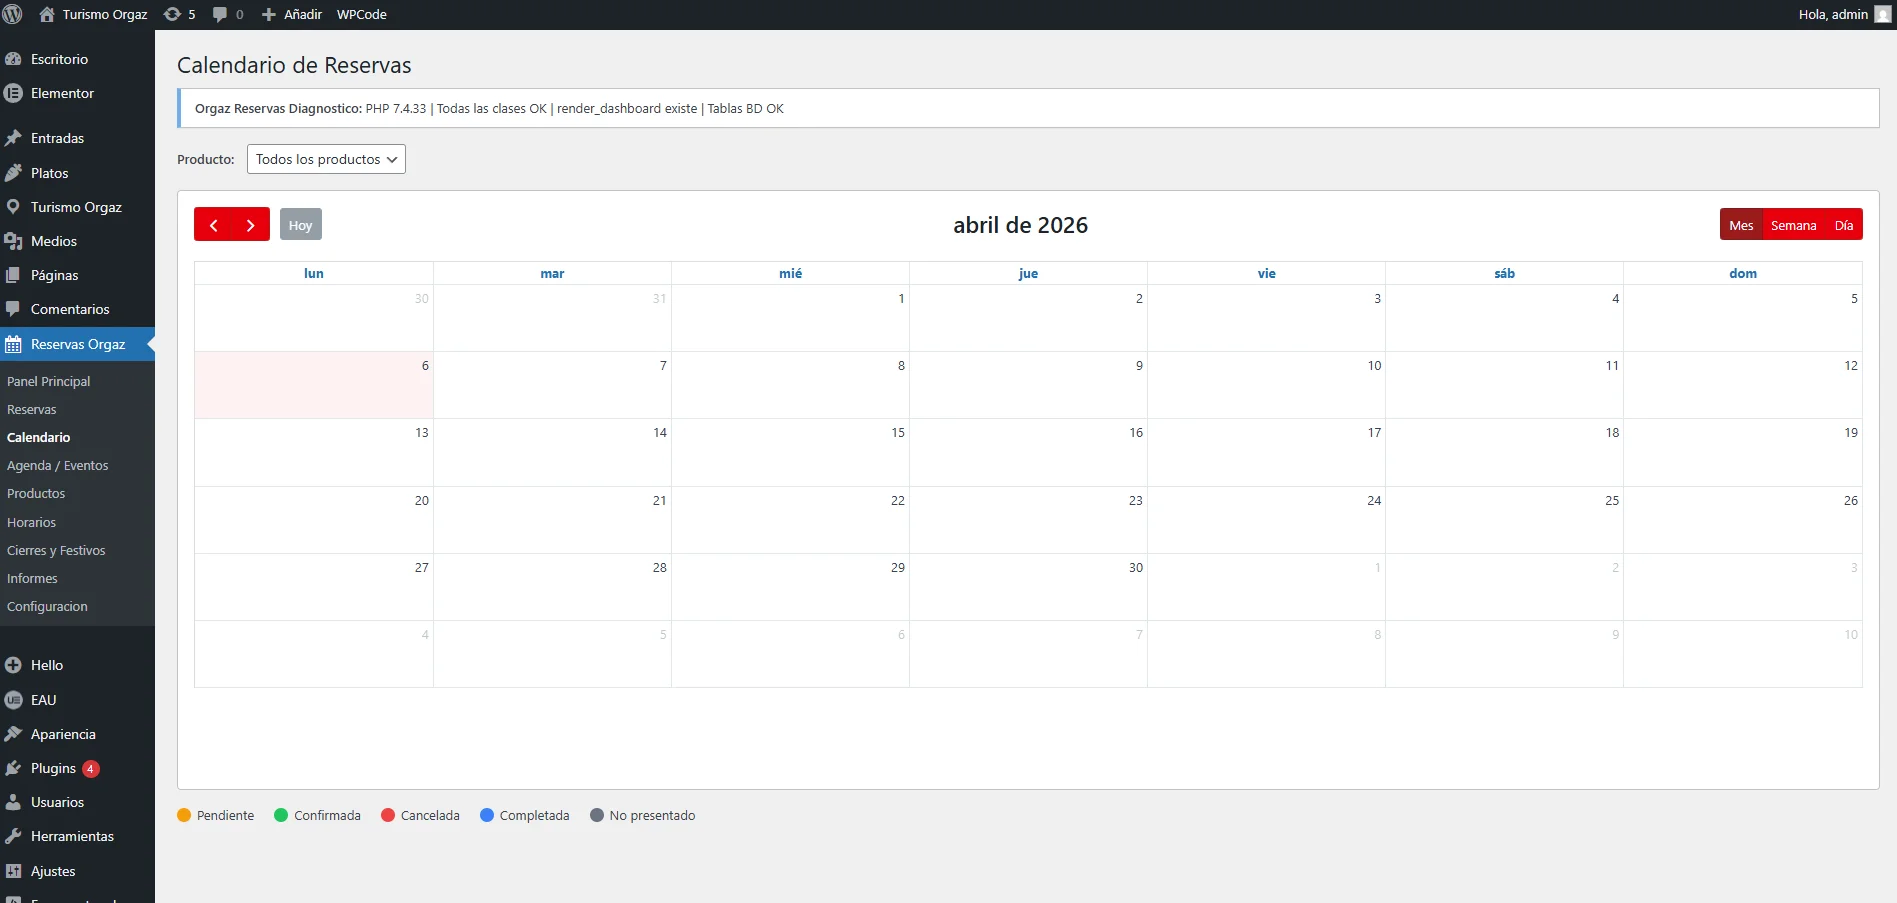The height and width of the screenshot is (903, 1897).
Task: Click the green Confirmada legend dot
Action: (x=281, y=815)
